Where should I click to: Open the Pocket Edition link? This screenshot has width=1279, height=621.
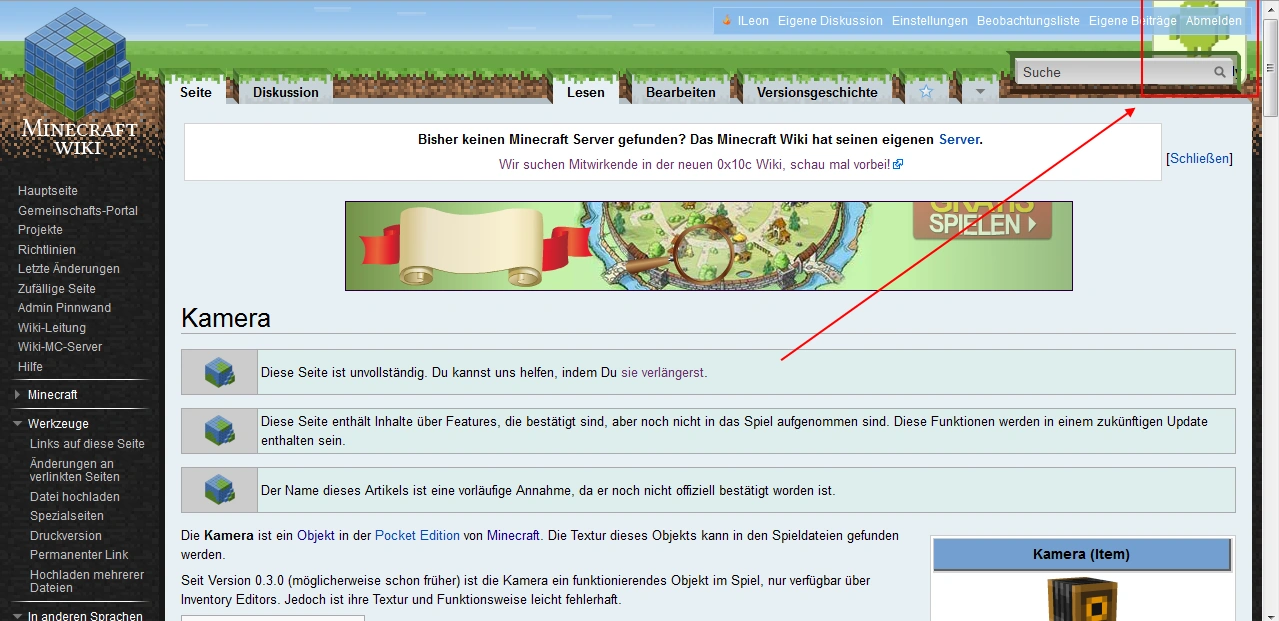click(418, 536)
